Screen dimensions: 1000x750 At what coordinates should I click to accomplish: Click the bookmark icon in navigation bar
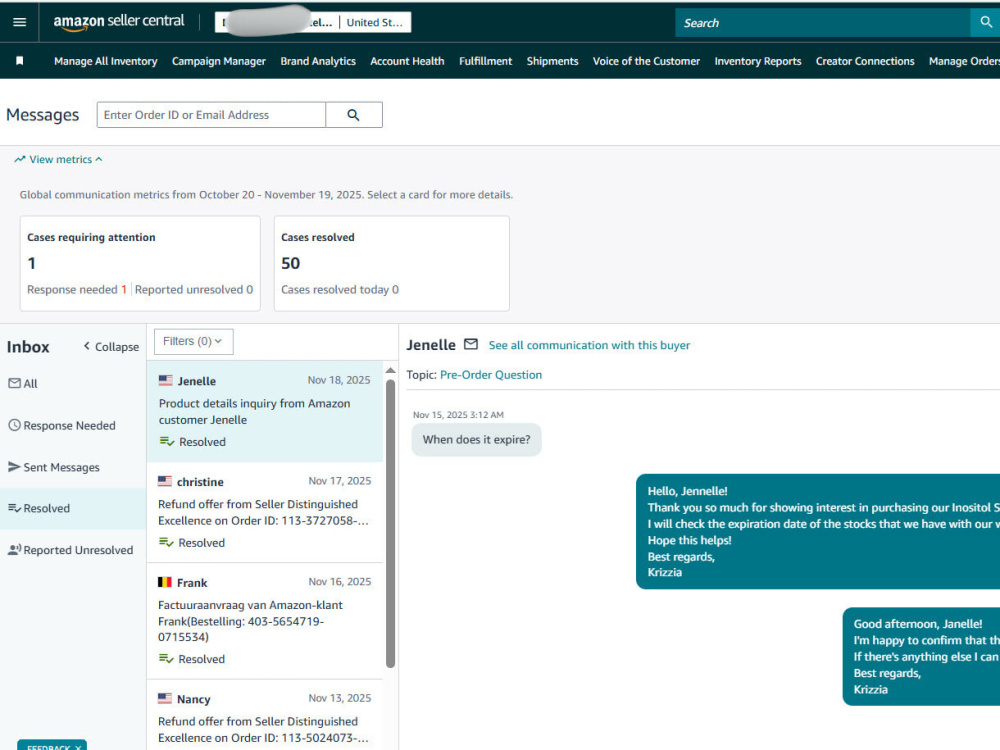pyautogui.click(x=20, y=61)
